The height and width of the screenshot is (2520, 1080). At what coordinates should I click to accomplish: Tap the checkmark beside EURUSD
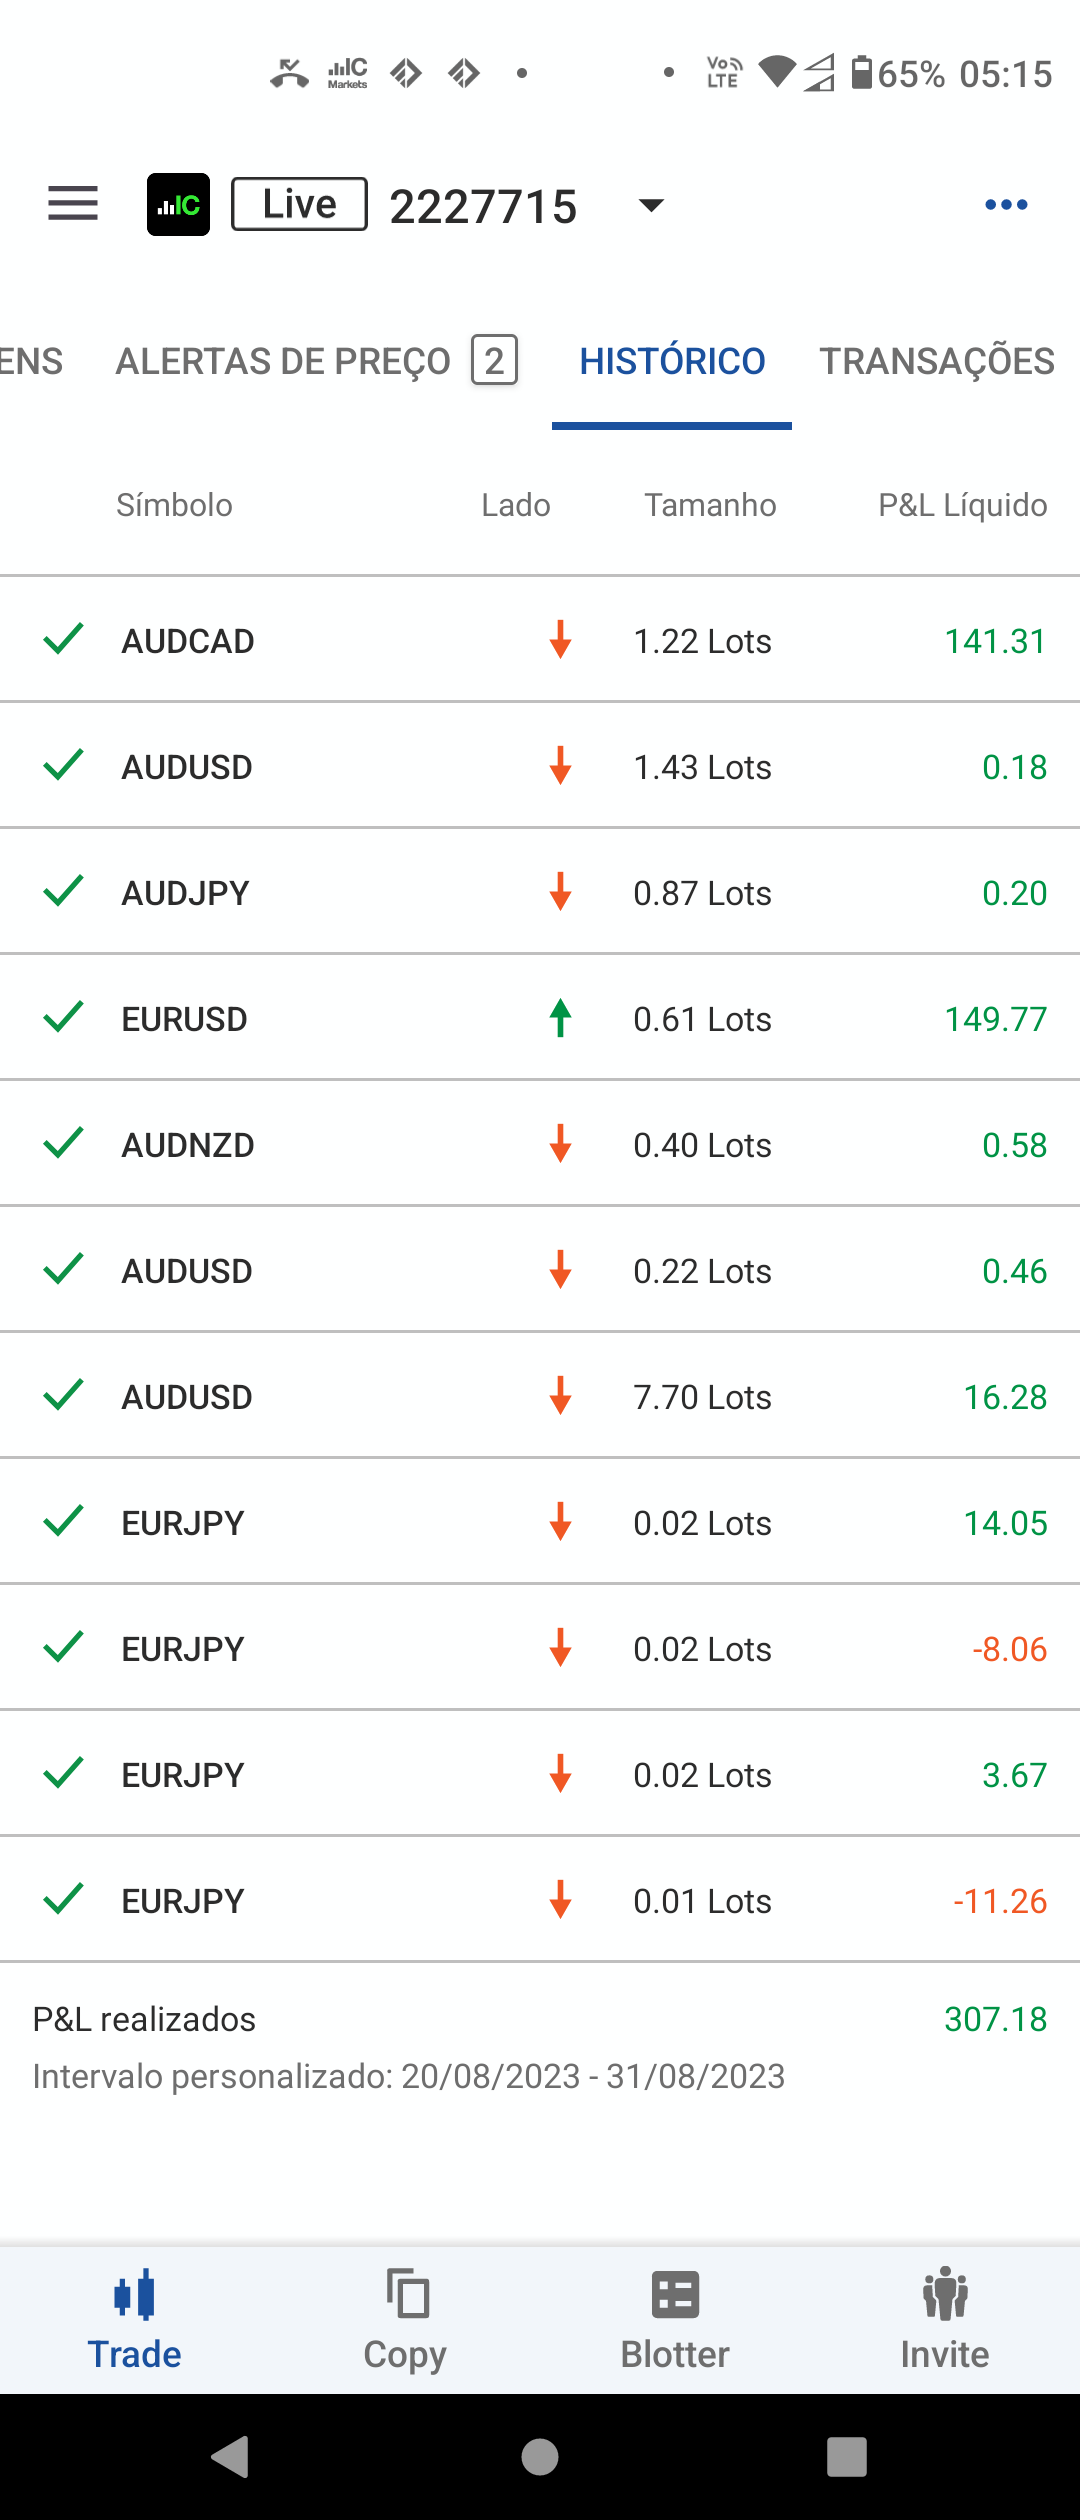coord(63,1017)
